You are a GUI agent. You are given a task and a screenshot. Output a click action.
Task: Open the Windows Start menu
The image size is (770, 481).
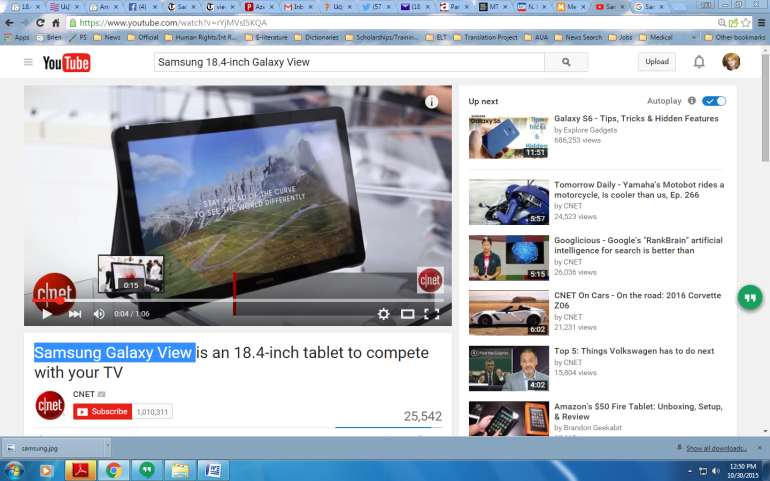14,471
